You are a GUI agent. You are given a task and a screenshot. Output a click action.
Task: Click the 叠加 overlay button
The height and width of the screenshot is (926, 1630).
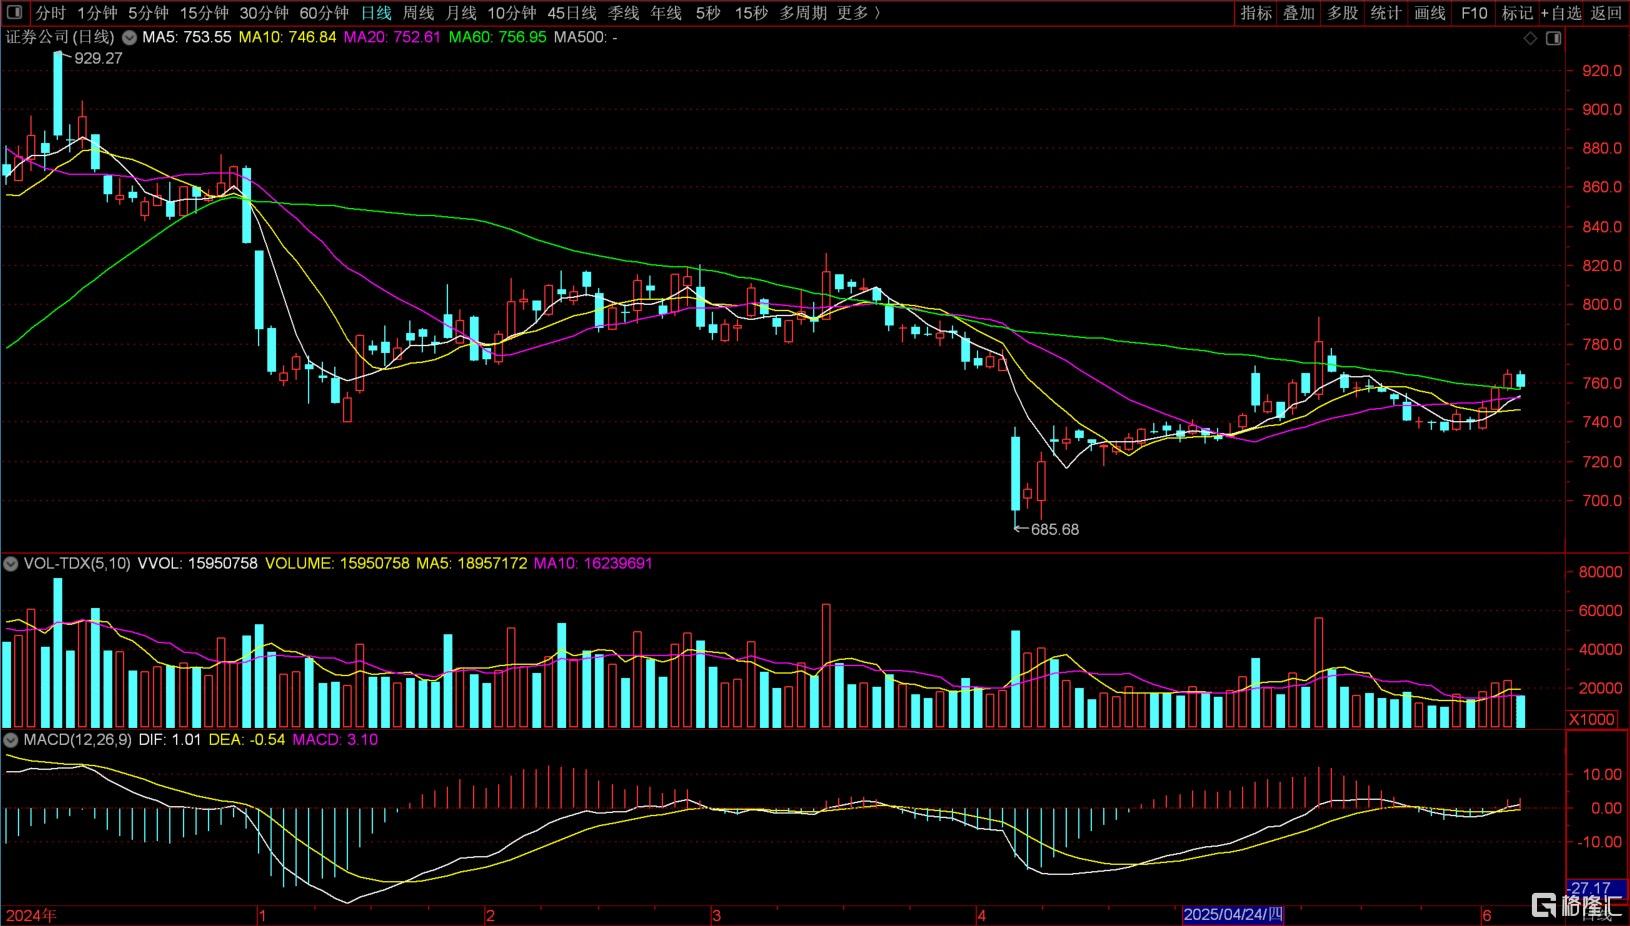(x=1299, y=13)
